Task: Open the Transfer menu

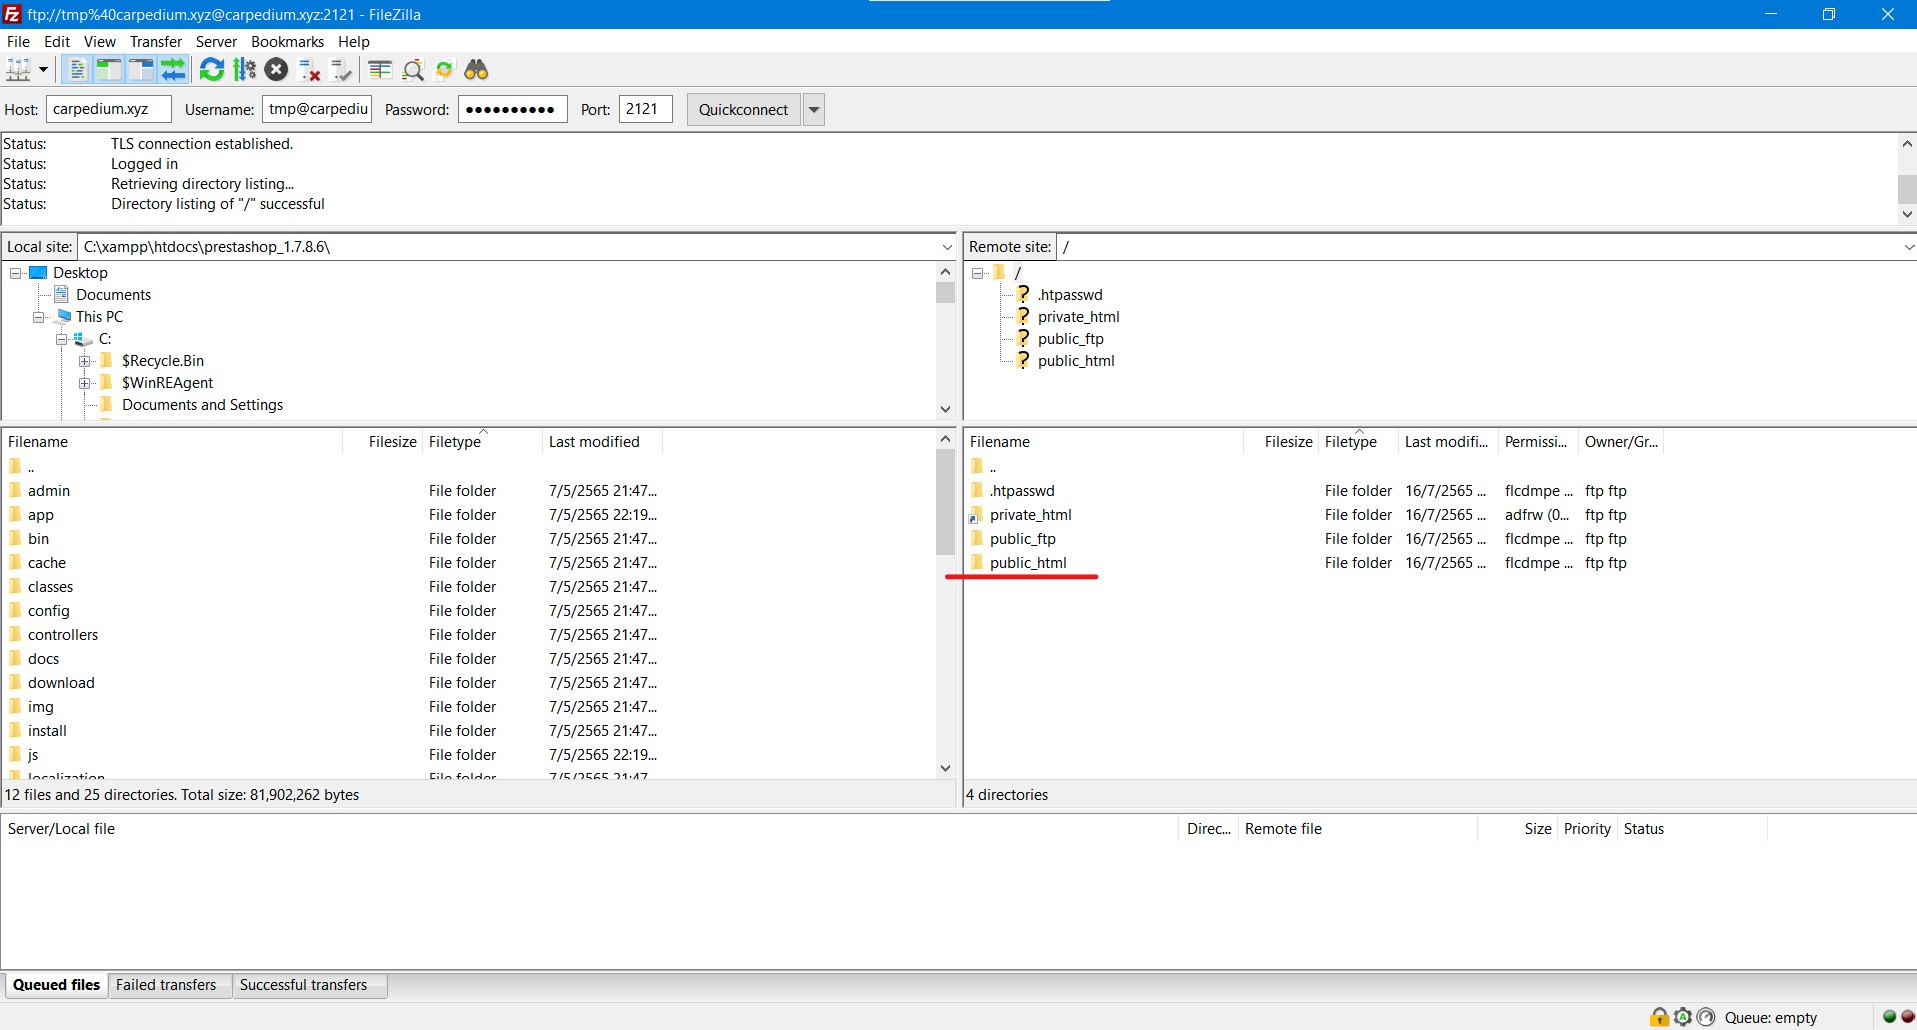Action: tap(155, 42)
